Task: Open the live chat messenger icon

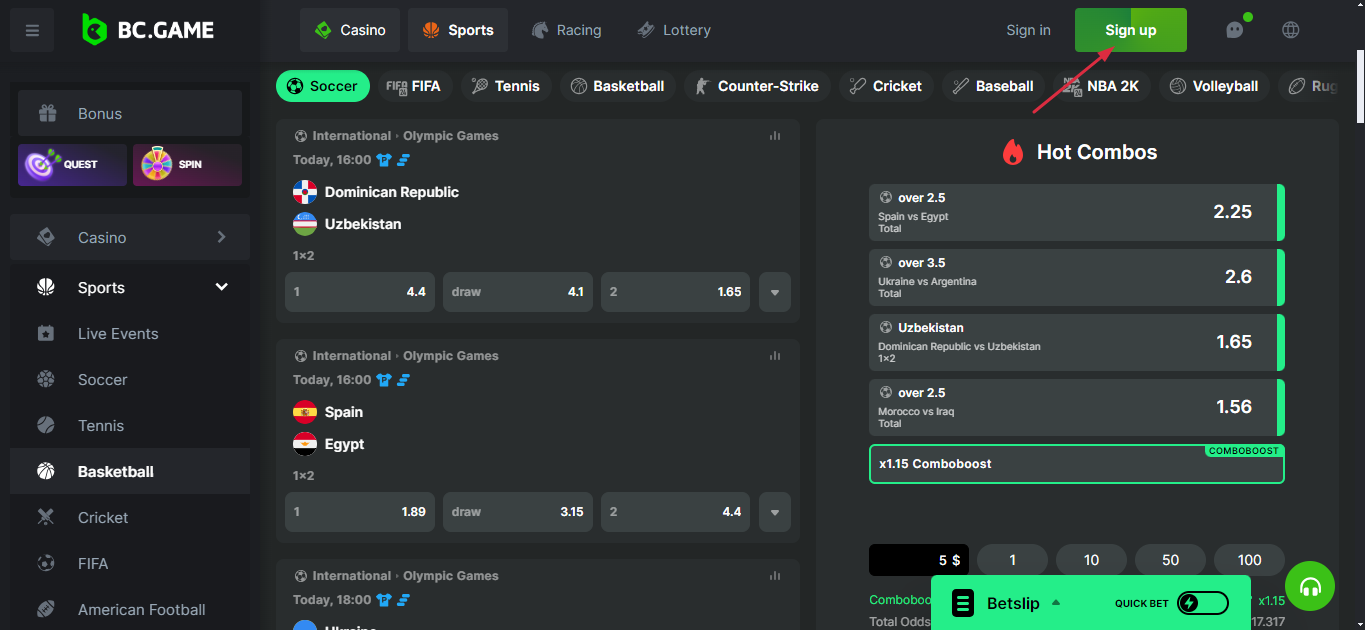Action: coord(1234,30)
